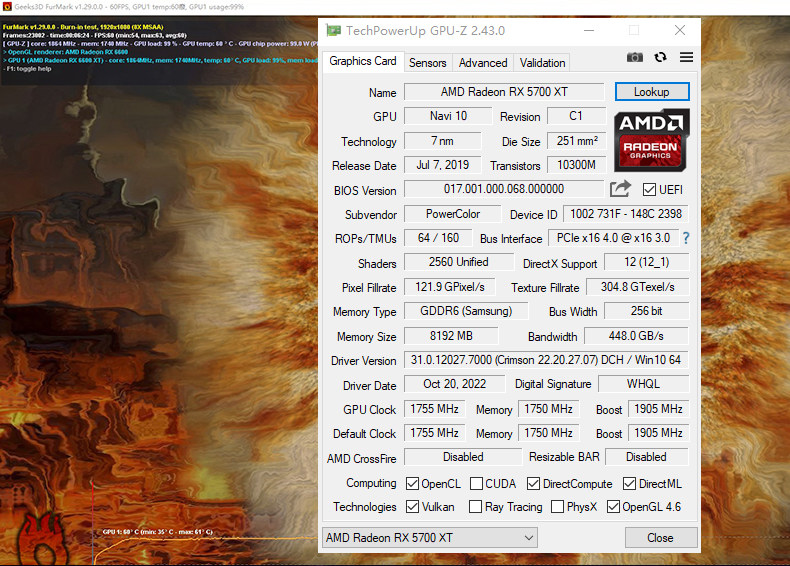Viewport: 790px width, 566px height.
Task: Click the Resizable BAR field showing Disabled
Action: click(x=646, y=458)
